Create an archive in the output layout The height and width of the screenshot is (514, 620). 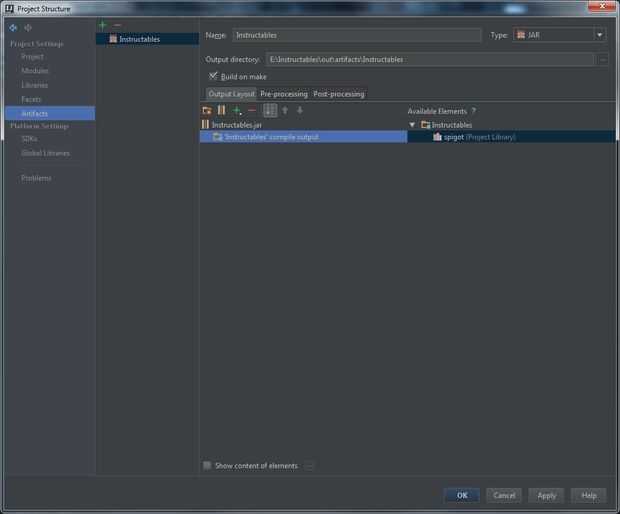(221, 111)
